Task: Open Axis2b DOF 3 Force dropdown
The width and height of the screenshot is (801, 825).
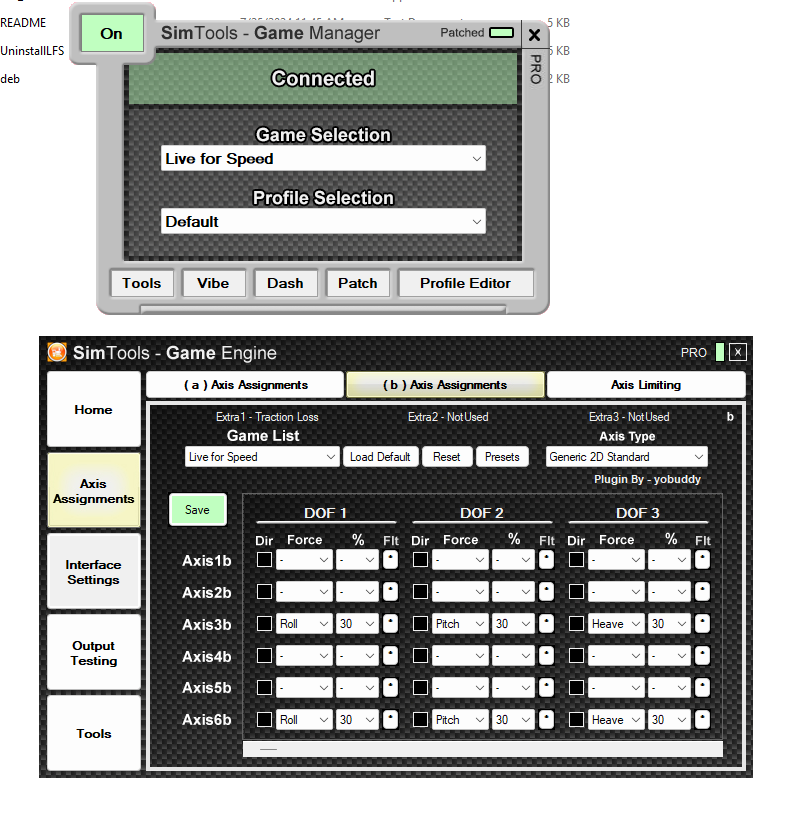Action: click(616, 592)
